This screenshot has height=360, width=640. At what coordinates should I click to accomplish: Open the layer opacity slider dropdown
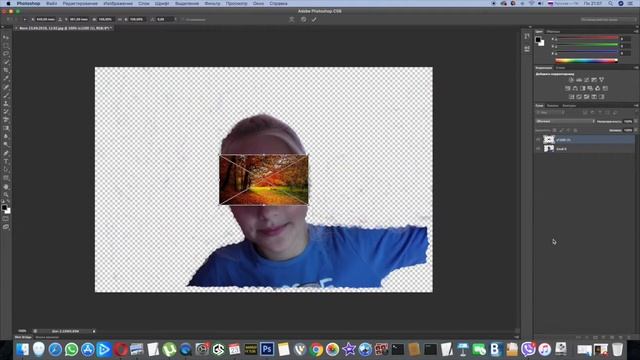636,121
